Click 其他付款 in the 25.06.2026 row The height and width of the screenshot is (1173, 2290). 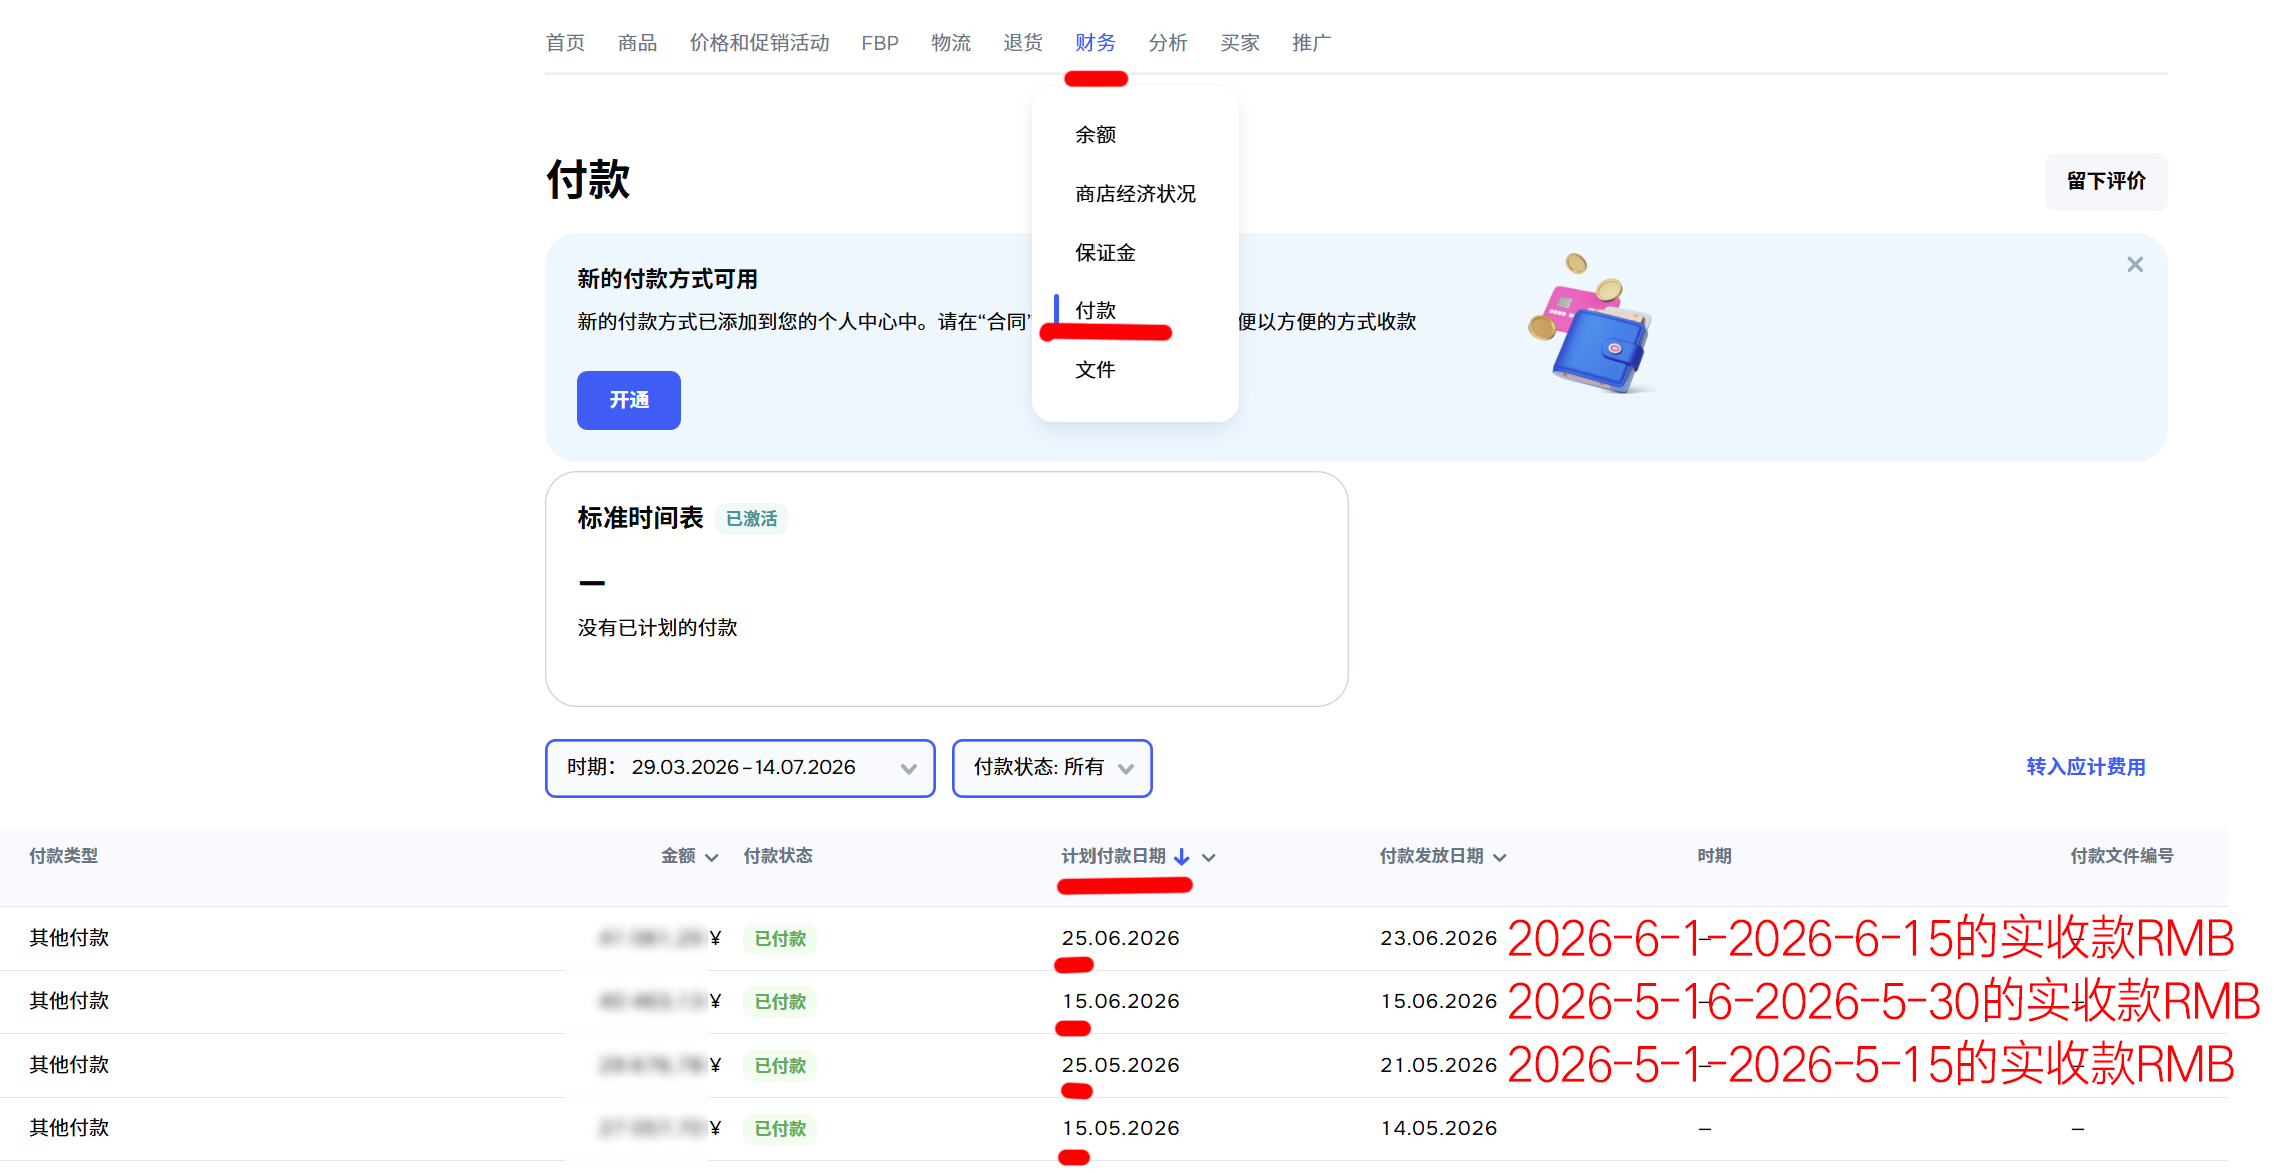[69, 938]
